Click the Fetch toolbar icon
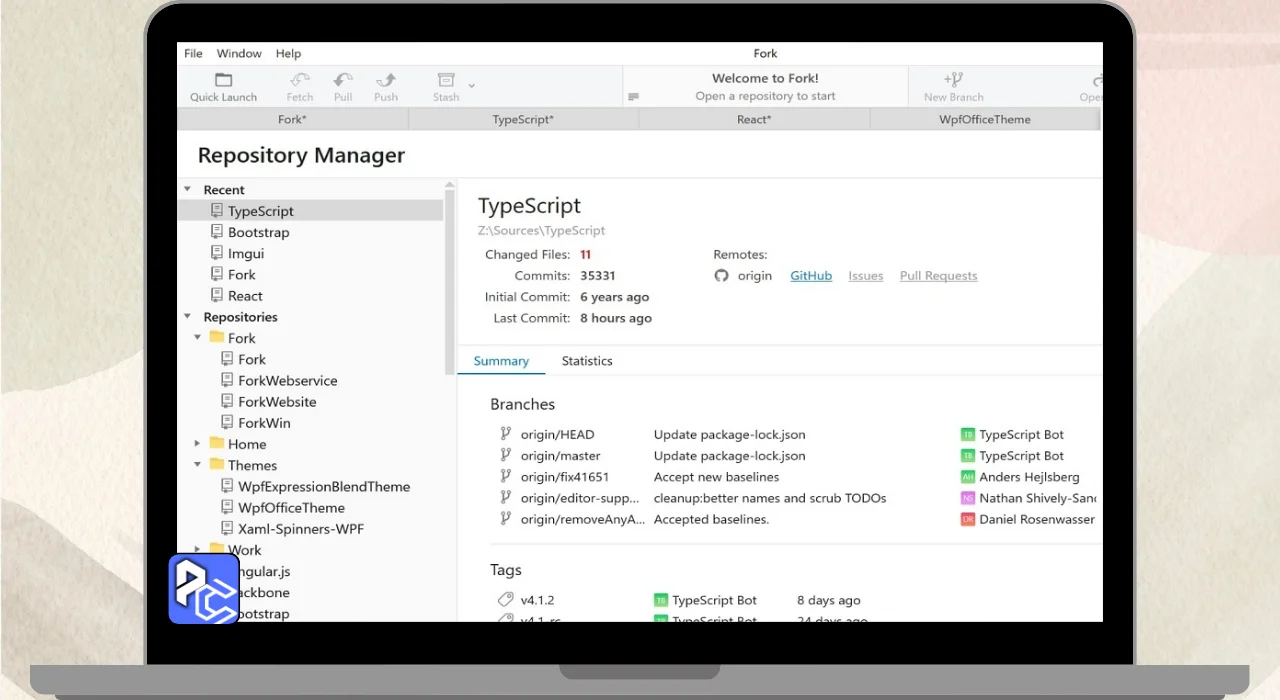This screenshot has height=700, width=1280. pyautogui.click(x=300, y=81)
